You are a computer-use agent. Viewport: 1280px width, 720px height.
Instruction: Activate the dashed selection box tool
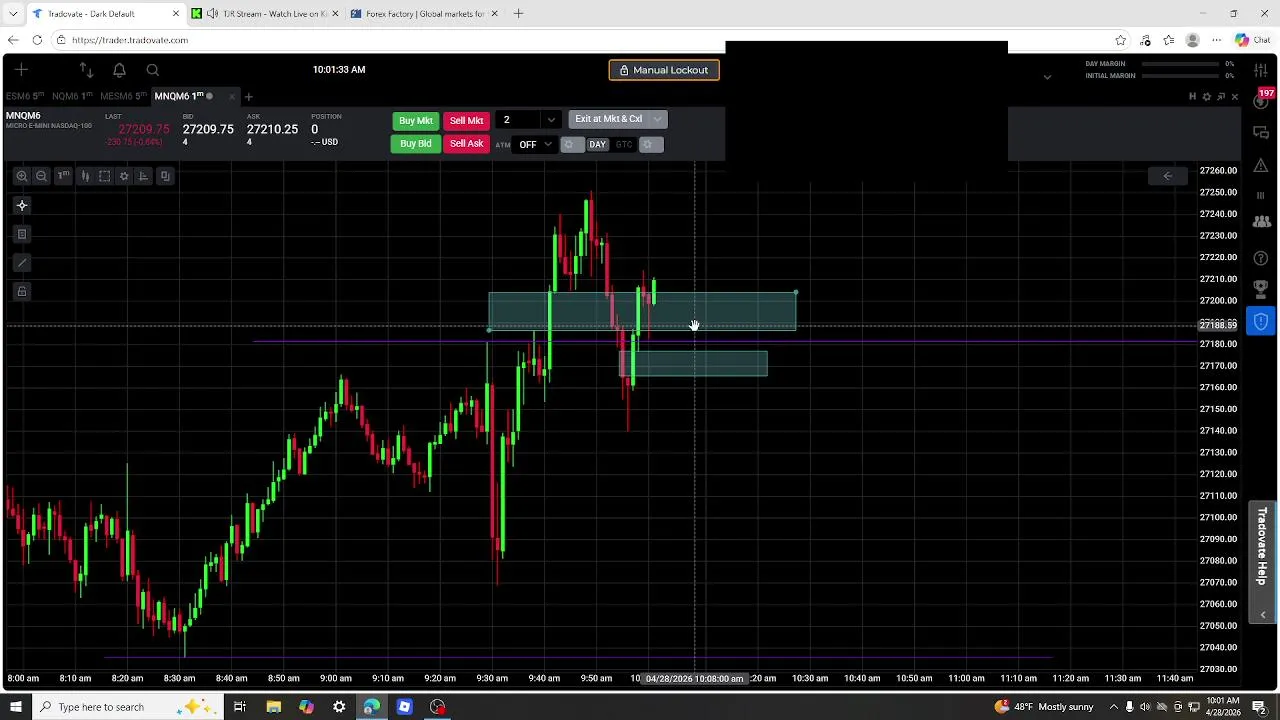coord(104,176)
